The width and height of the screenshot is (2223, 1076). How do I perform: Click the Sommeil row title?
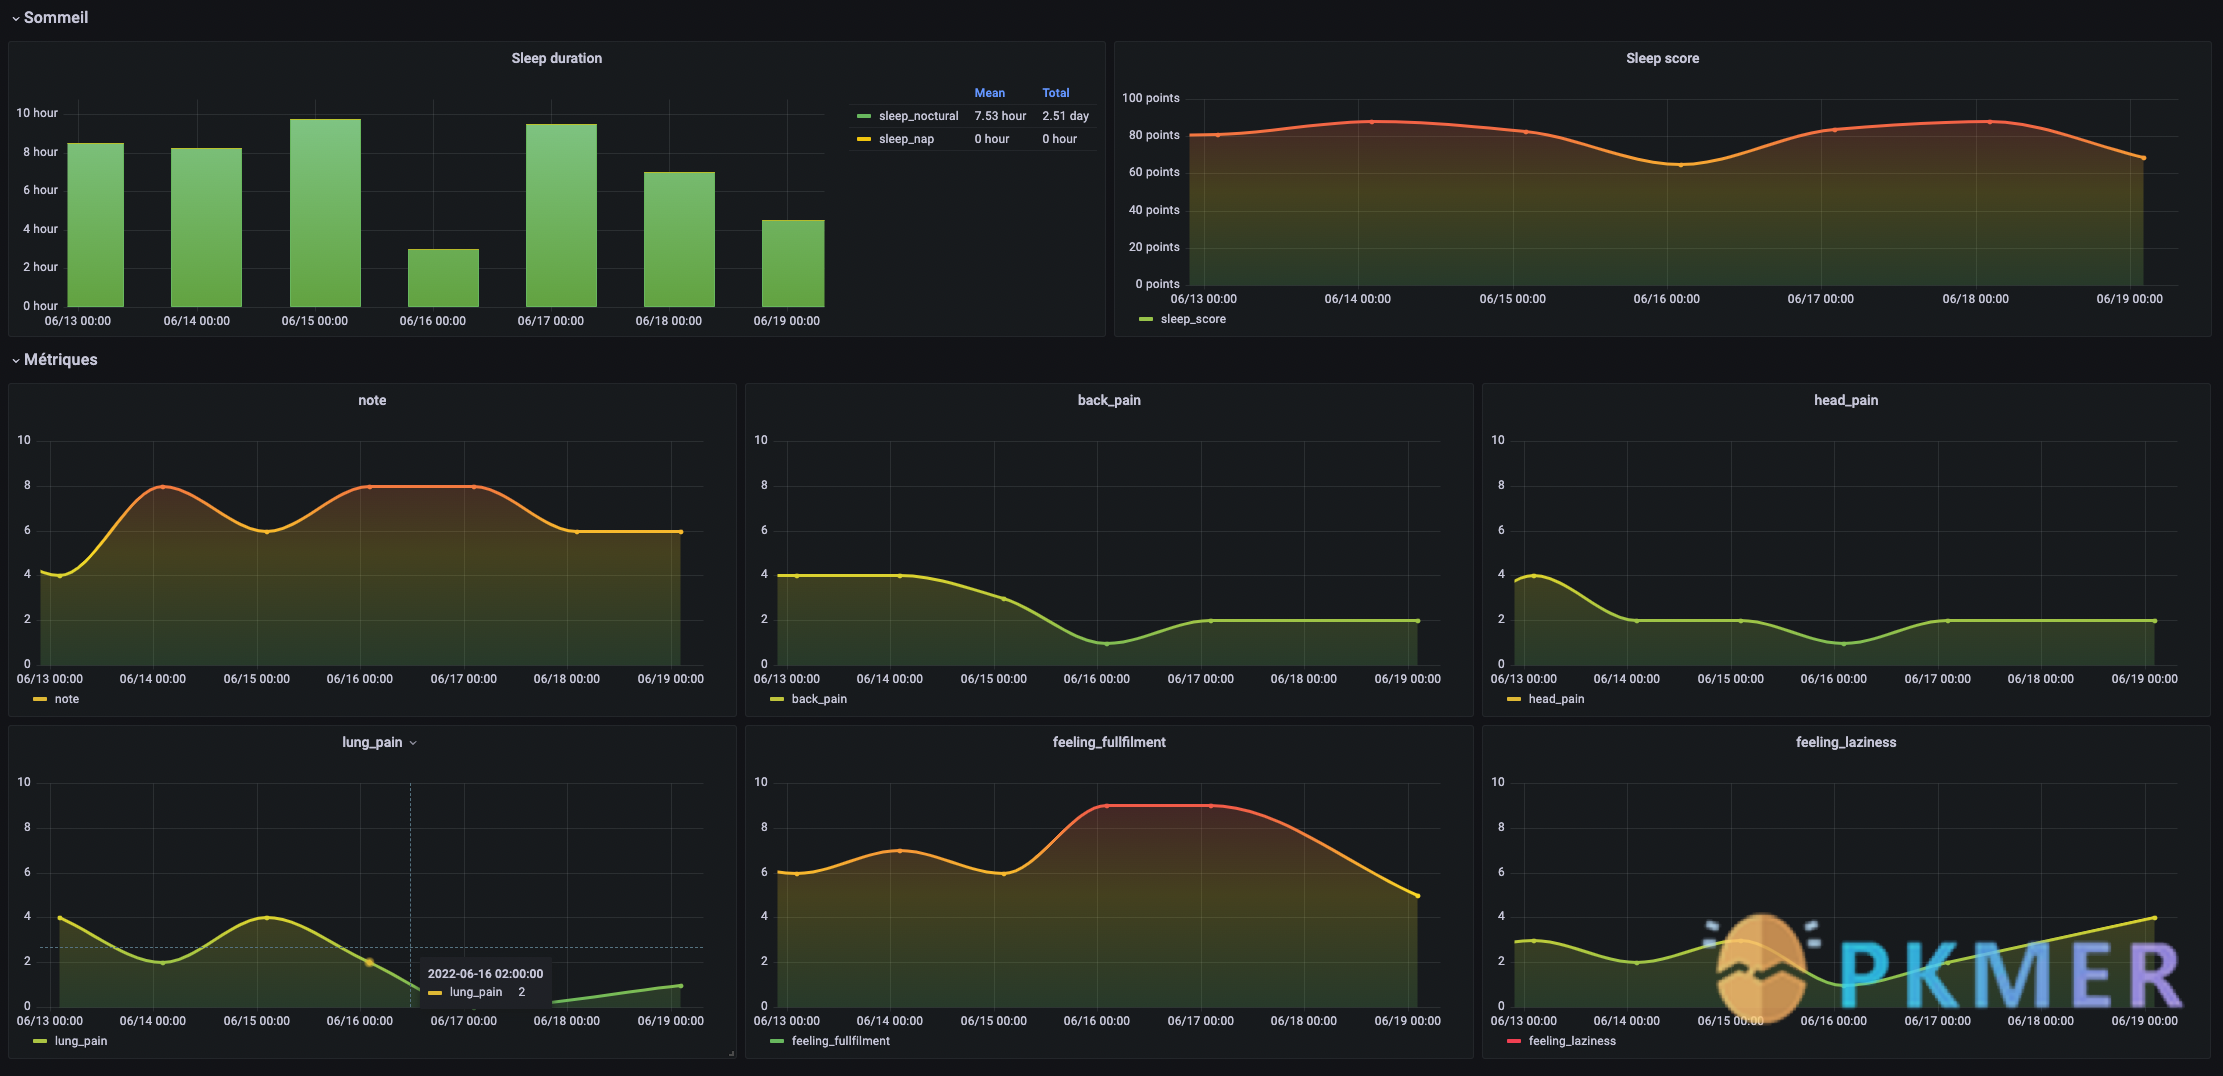tap(56, 17)
